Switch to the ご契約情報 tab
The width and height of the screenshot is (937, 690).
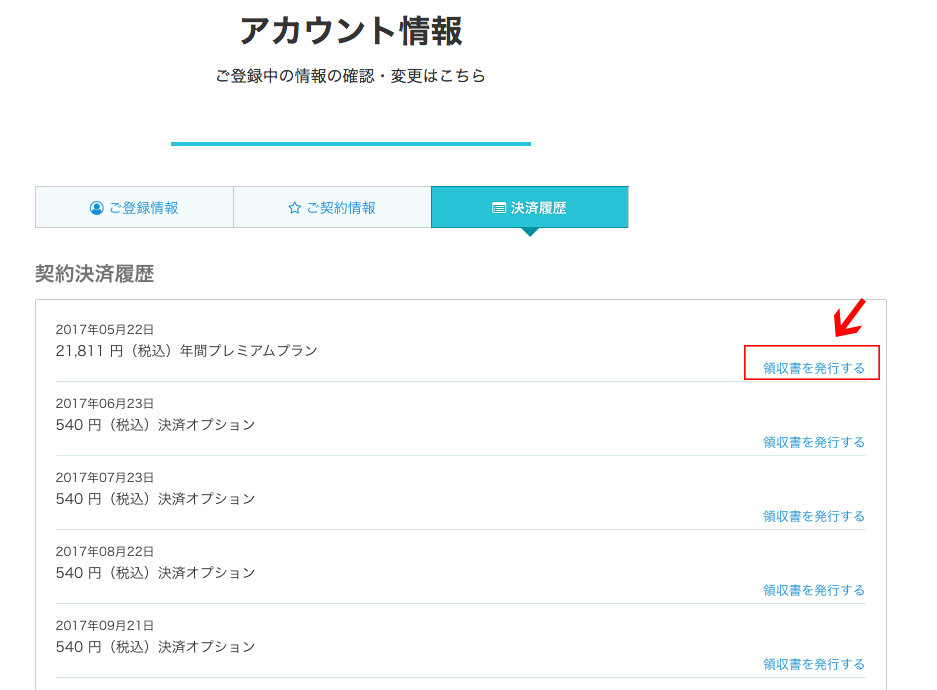332,207
